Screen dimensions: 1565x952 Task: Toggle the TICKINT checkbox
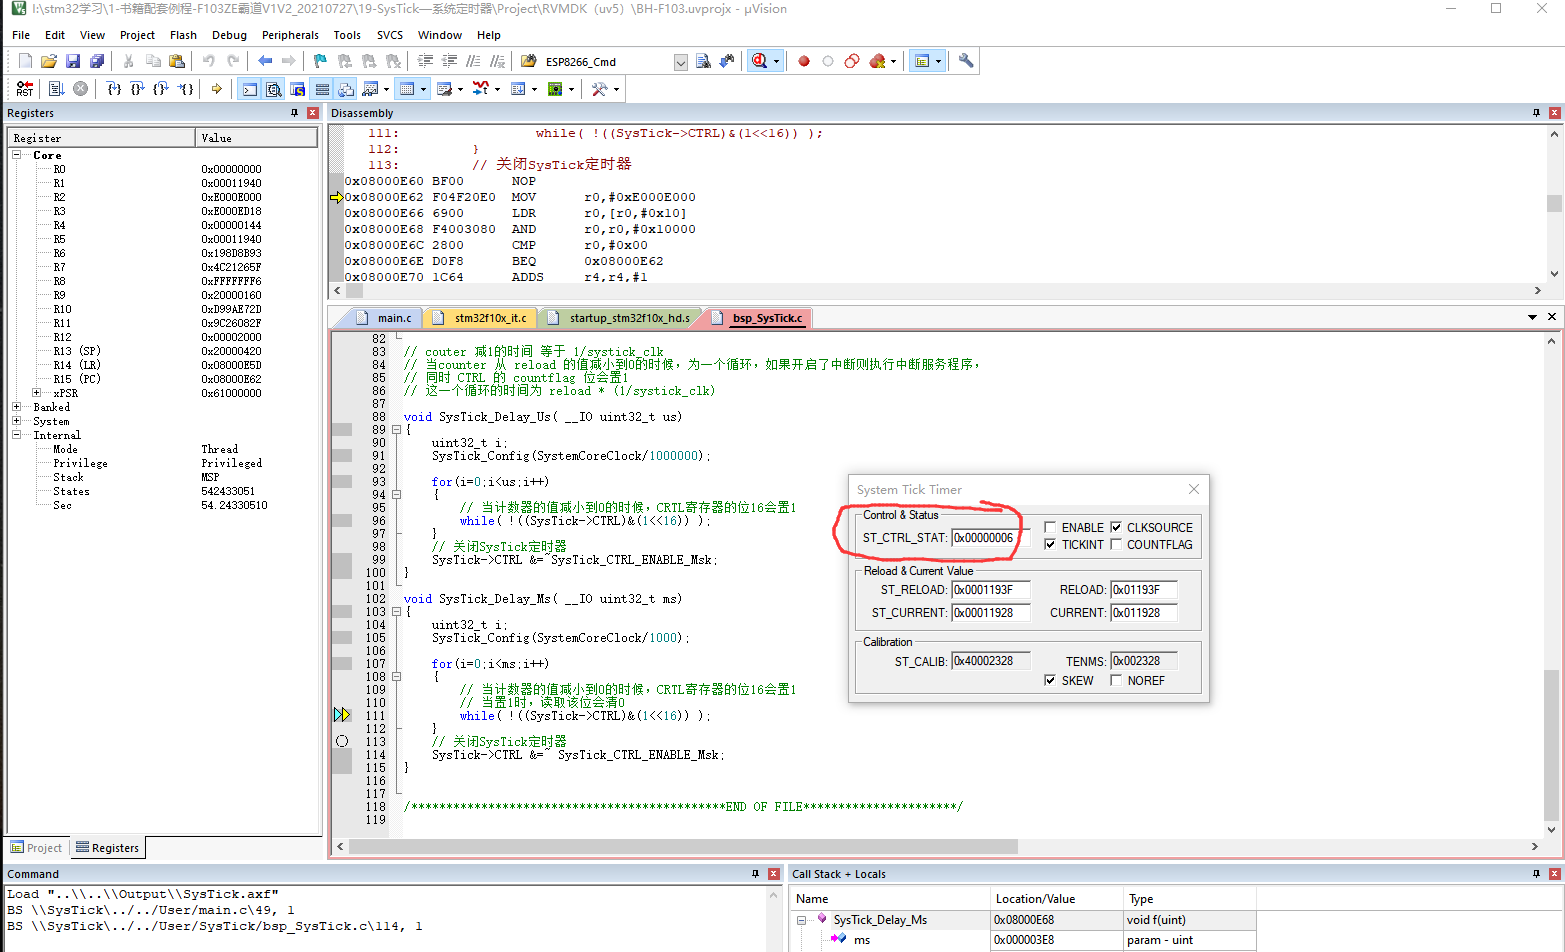[1050, 544]
